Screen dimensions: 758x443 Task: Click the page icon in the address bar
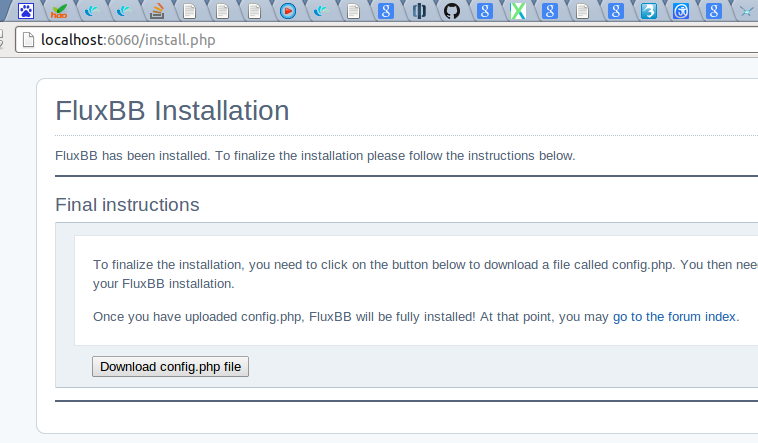tap(29, 40)
